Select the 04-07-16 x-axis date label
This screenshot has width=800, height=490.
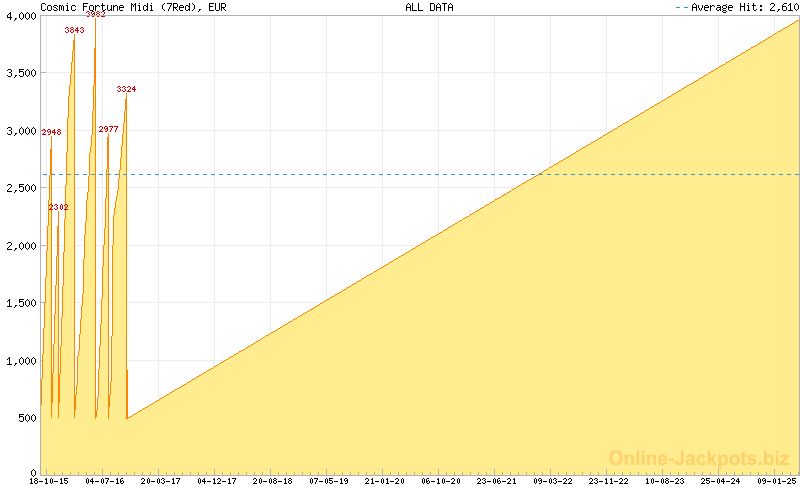105,481
